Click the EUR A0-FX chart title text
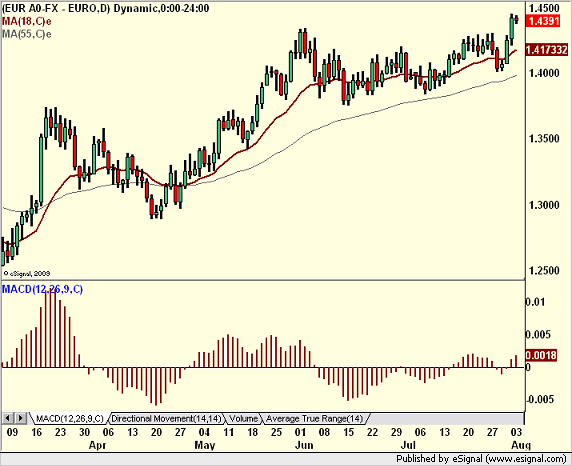Screen dimensions: 572x466 [x=105, y=8]
